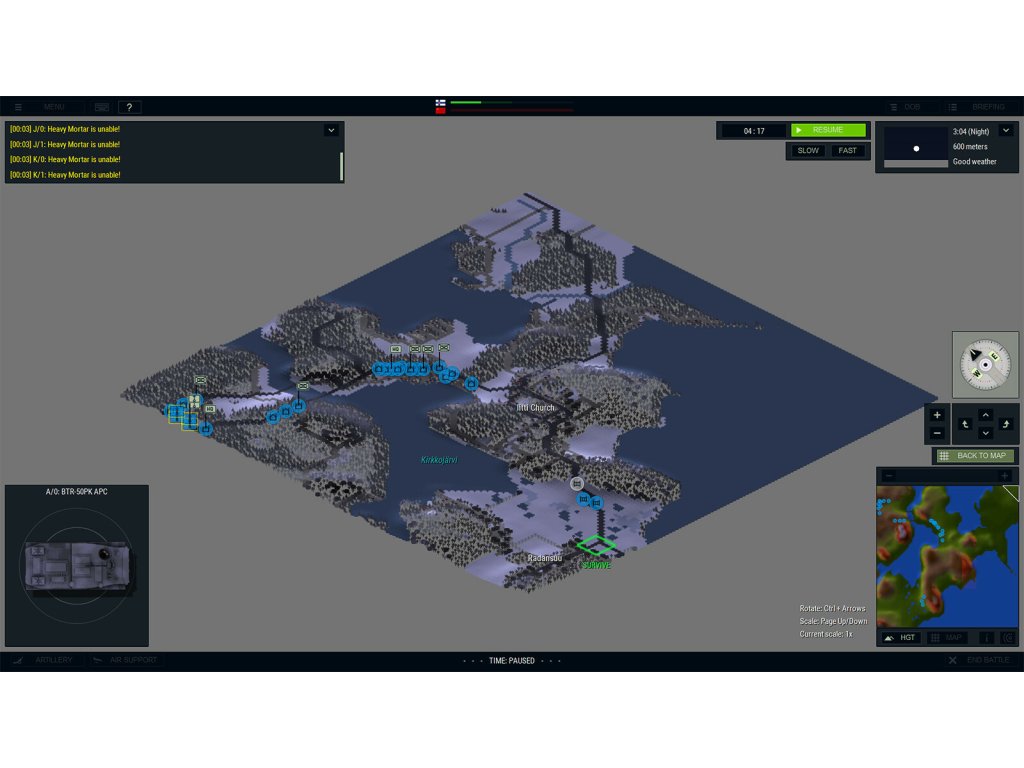Click the keyboard shortcuts icon in top bar
This screenshot has height=768, width=1024.
102,107
